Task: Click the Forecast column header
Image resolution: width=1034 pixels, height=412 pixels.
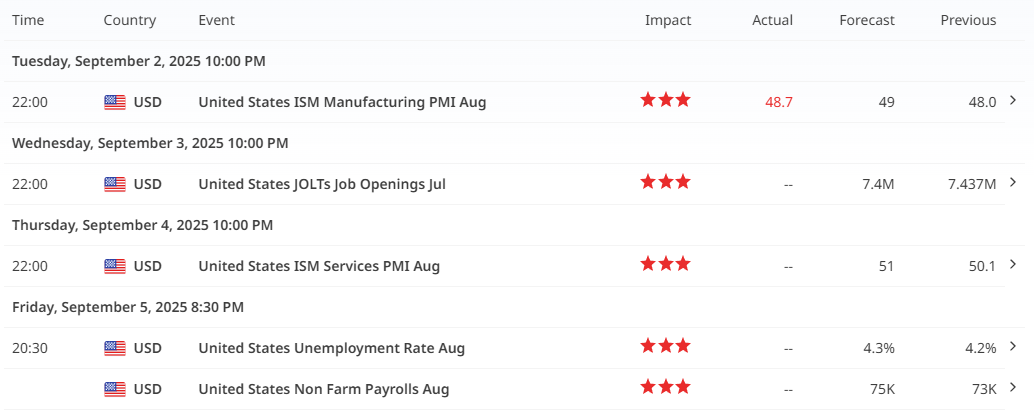Action: [867, 20]
